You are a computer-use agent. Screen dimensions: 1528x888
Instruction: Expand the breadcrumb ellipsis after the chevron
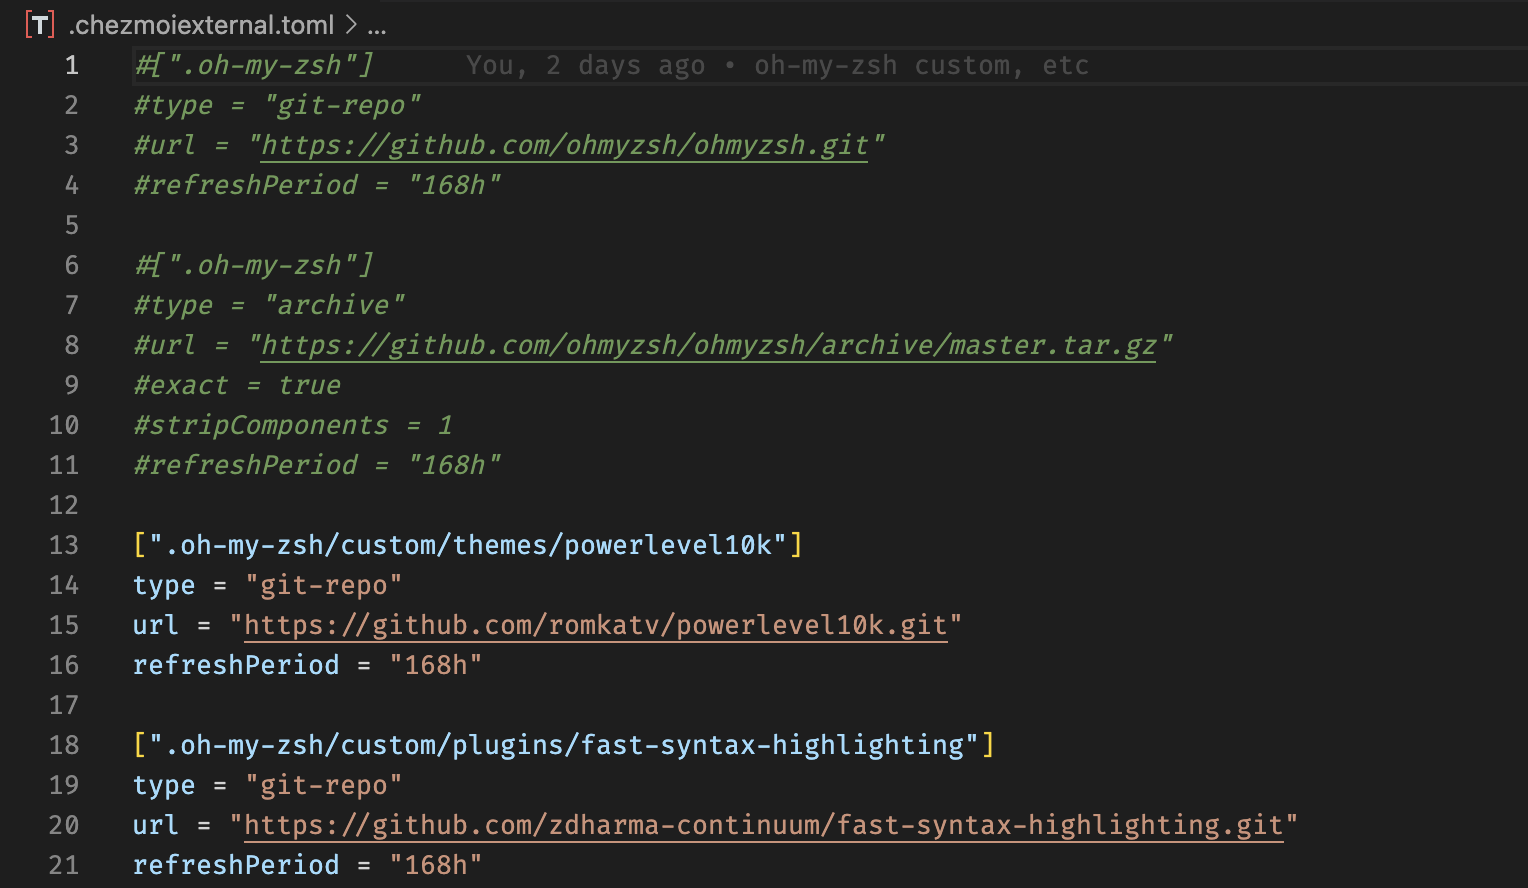pos(377,28)
